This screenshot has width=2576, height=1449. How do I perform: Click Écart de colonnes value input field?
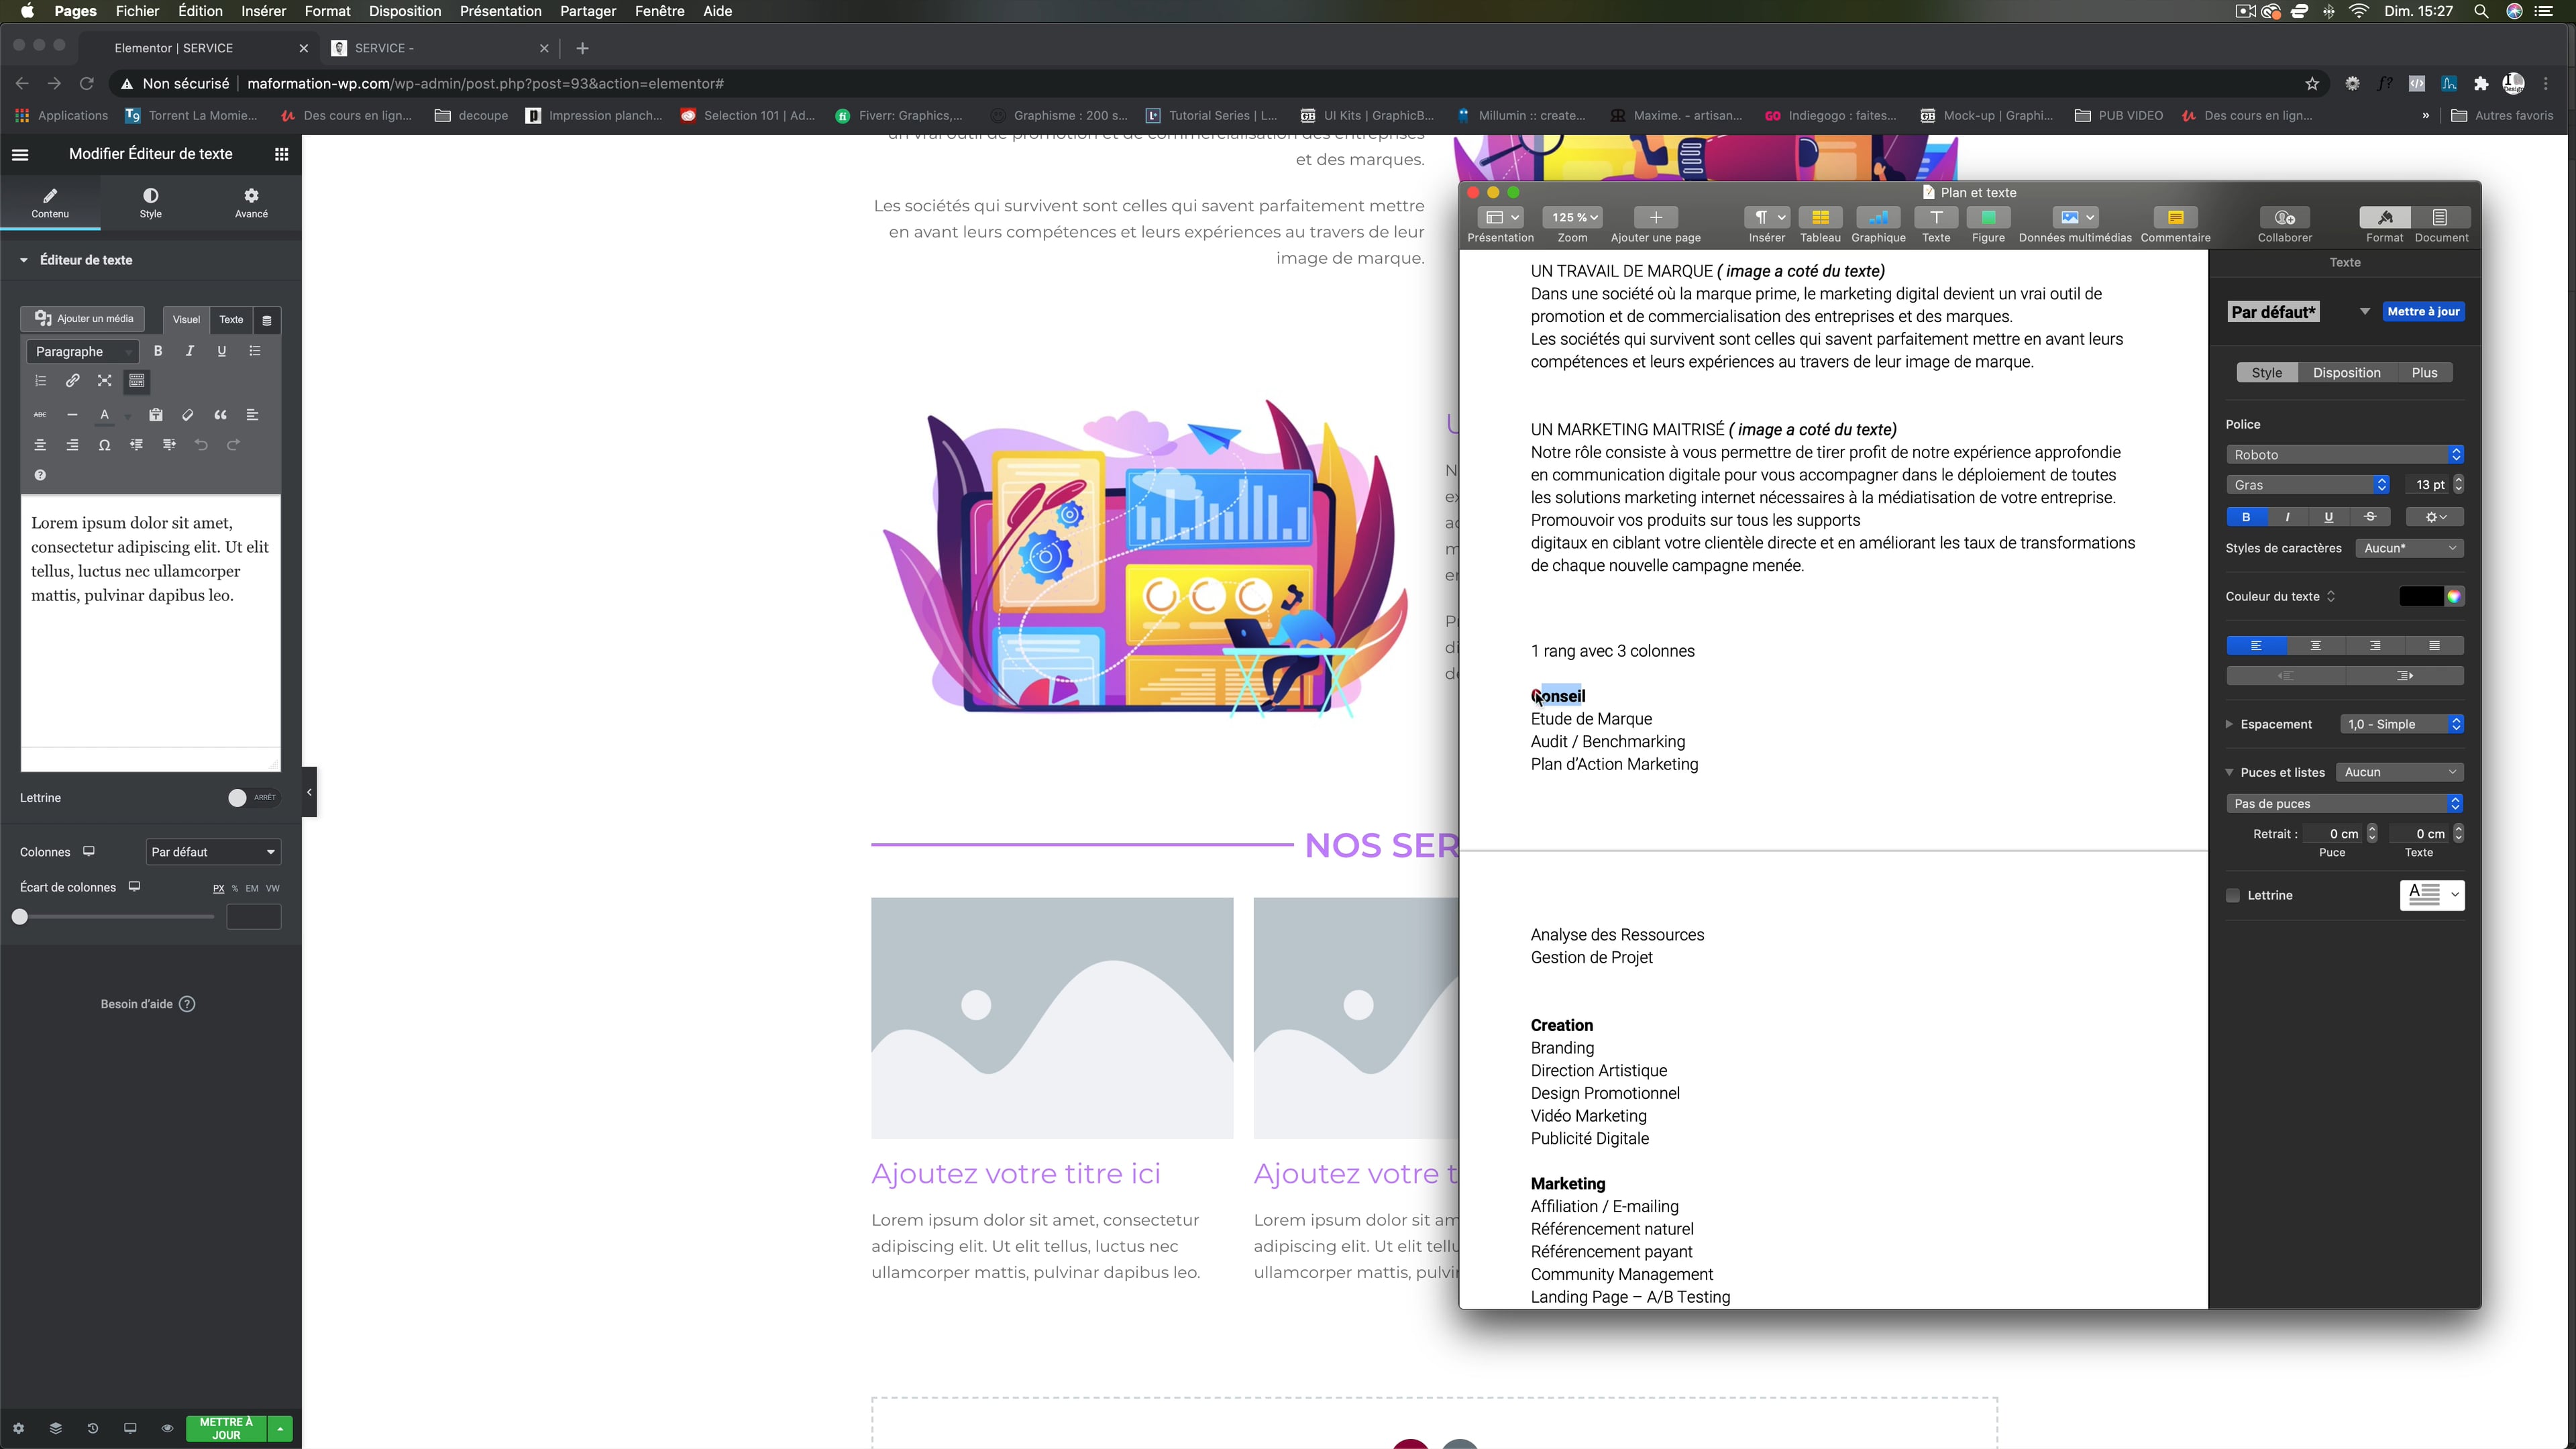254,917
